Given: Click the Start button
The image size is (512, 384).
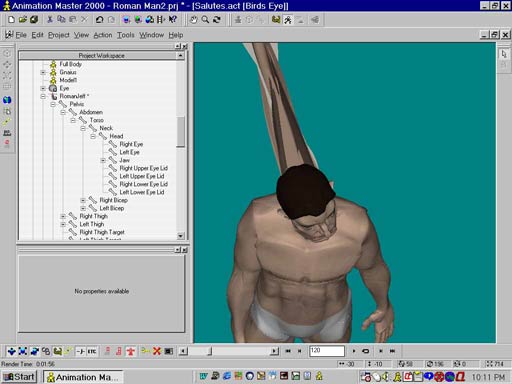Looking at the screenshot, I should click(20, 377).
